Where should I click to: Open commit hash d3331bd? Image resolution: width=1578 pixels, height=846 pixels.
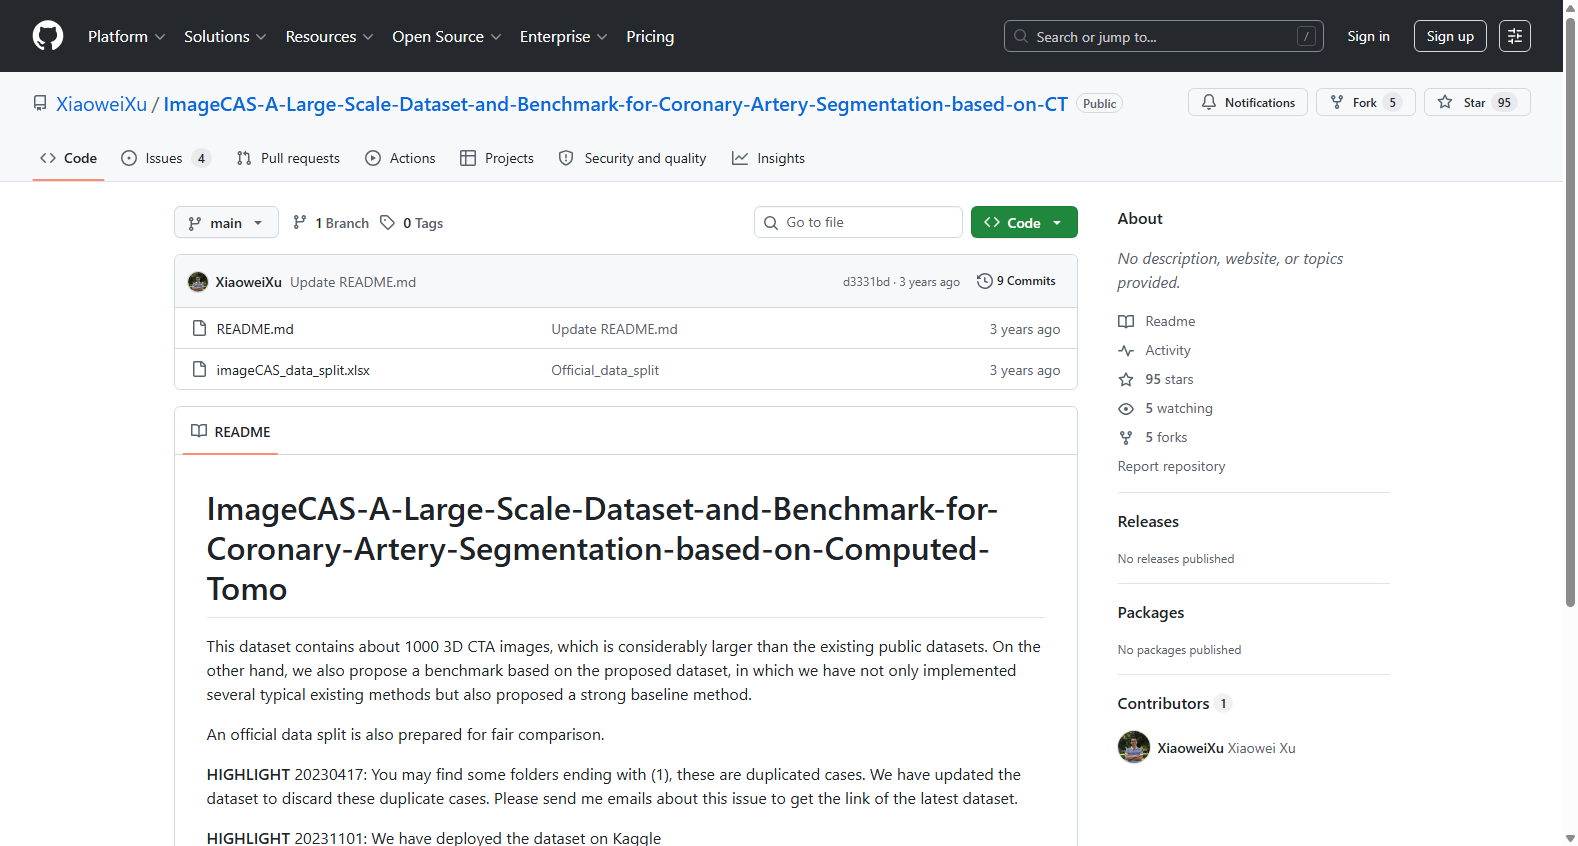point(866,282)
